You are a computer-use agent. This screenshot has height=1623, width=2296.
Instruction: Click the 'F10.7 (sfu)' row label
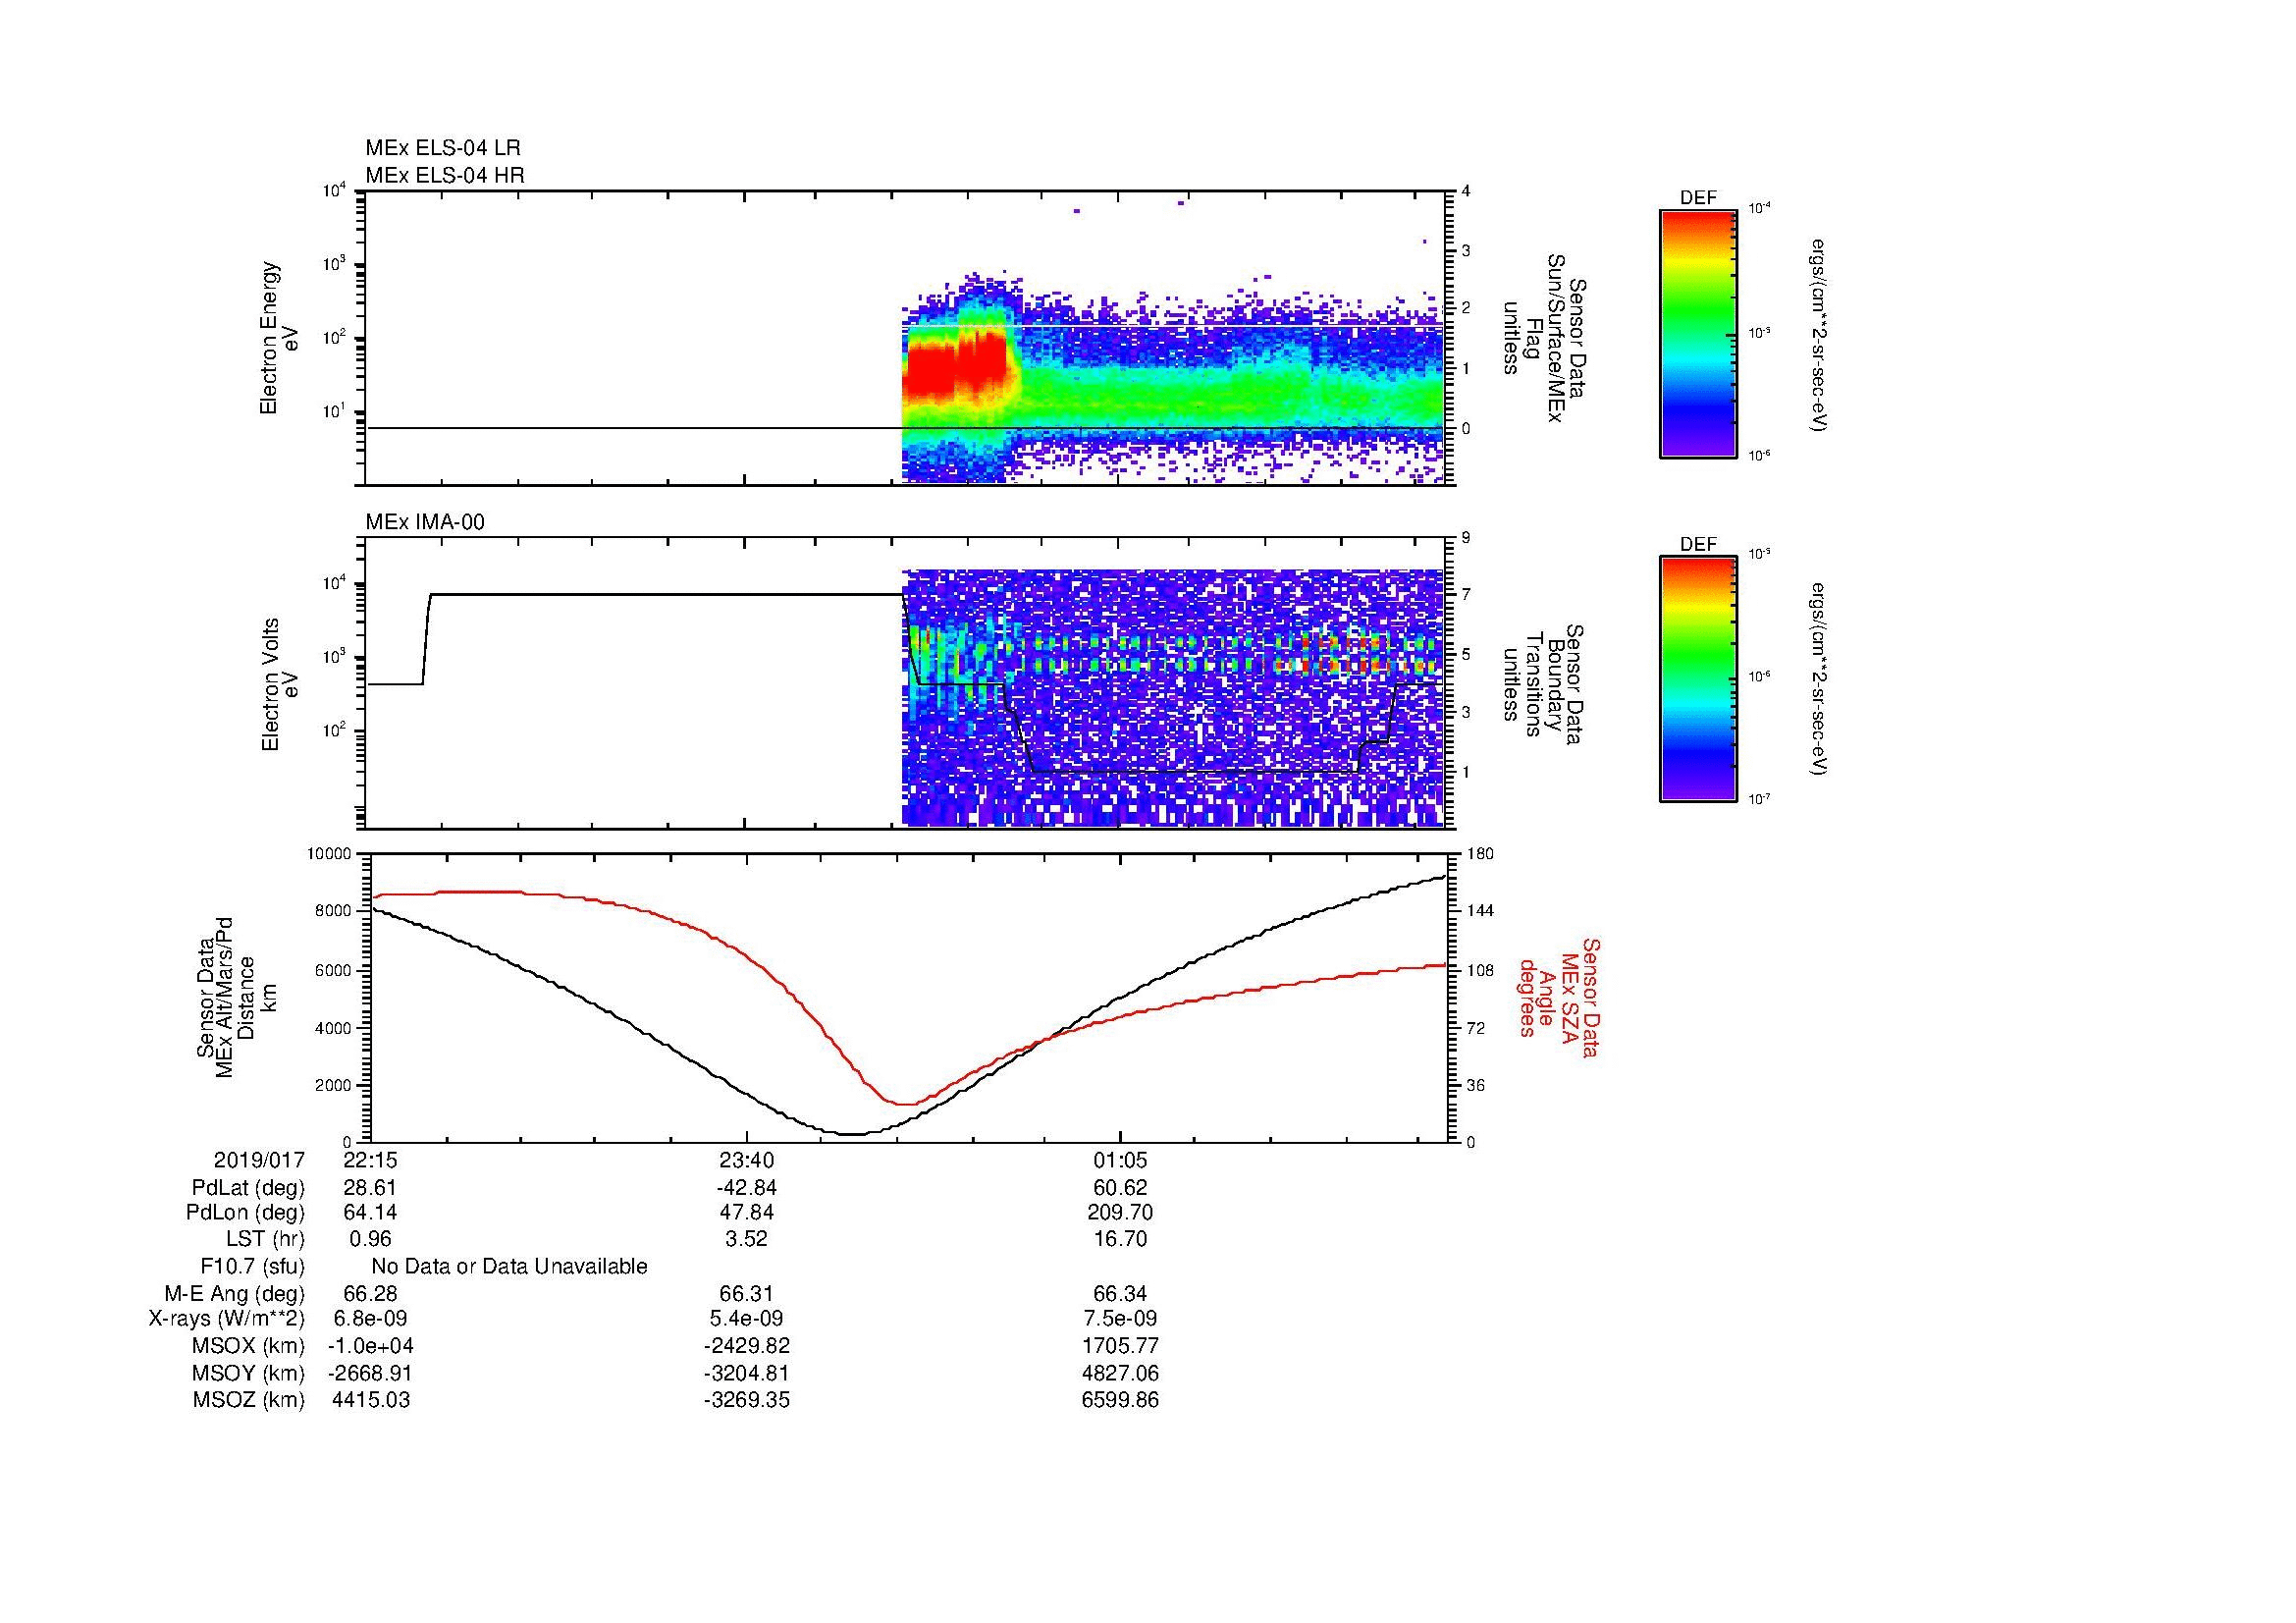coord(253,1267)
